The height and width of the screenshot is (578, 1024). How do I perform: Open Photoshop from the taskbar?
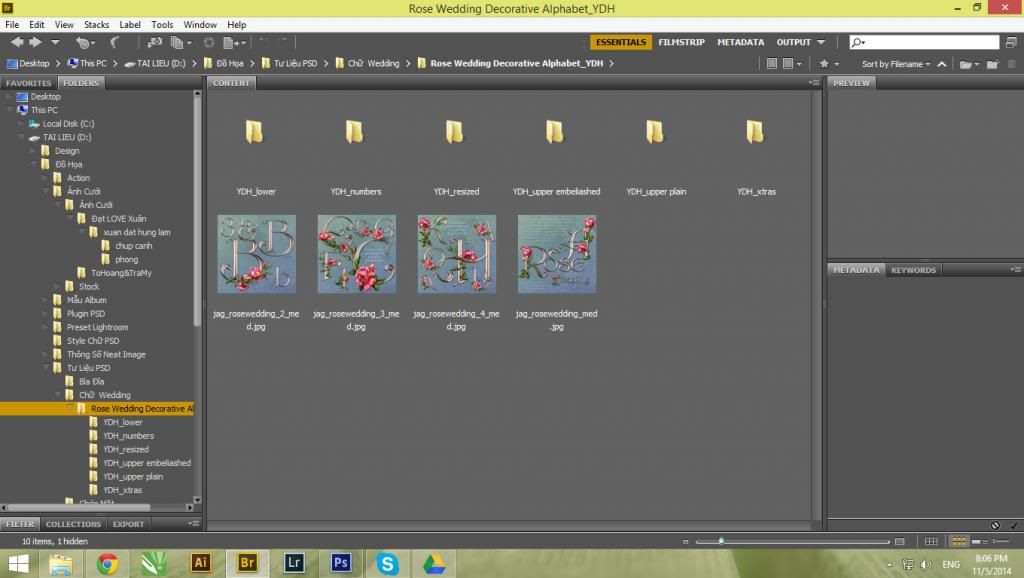point(340,563)
